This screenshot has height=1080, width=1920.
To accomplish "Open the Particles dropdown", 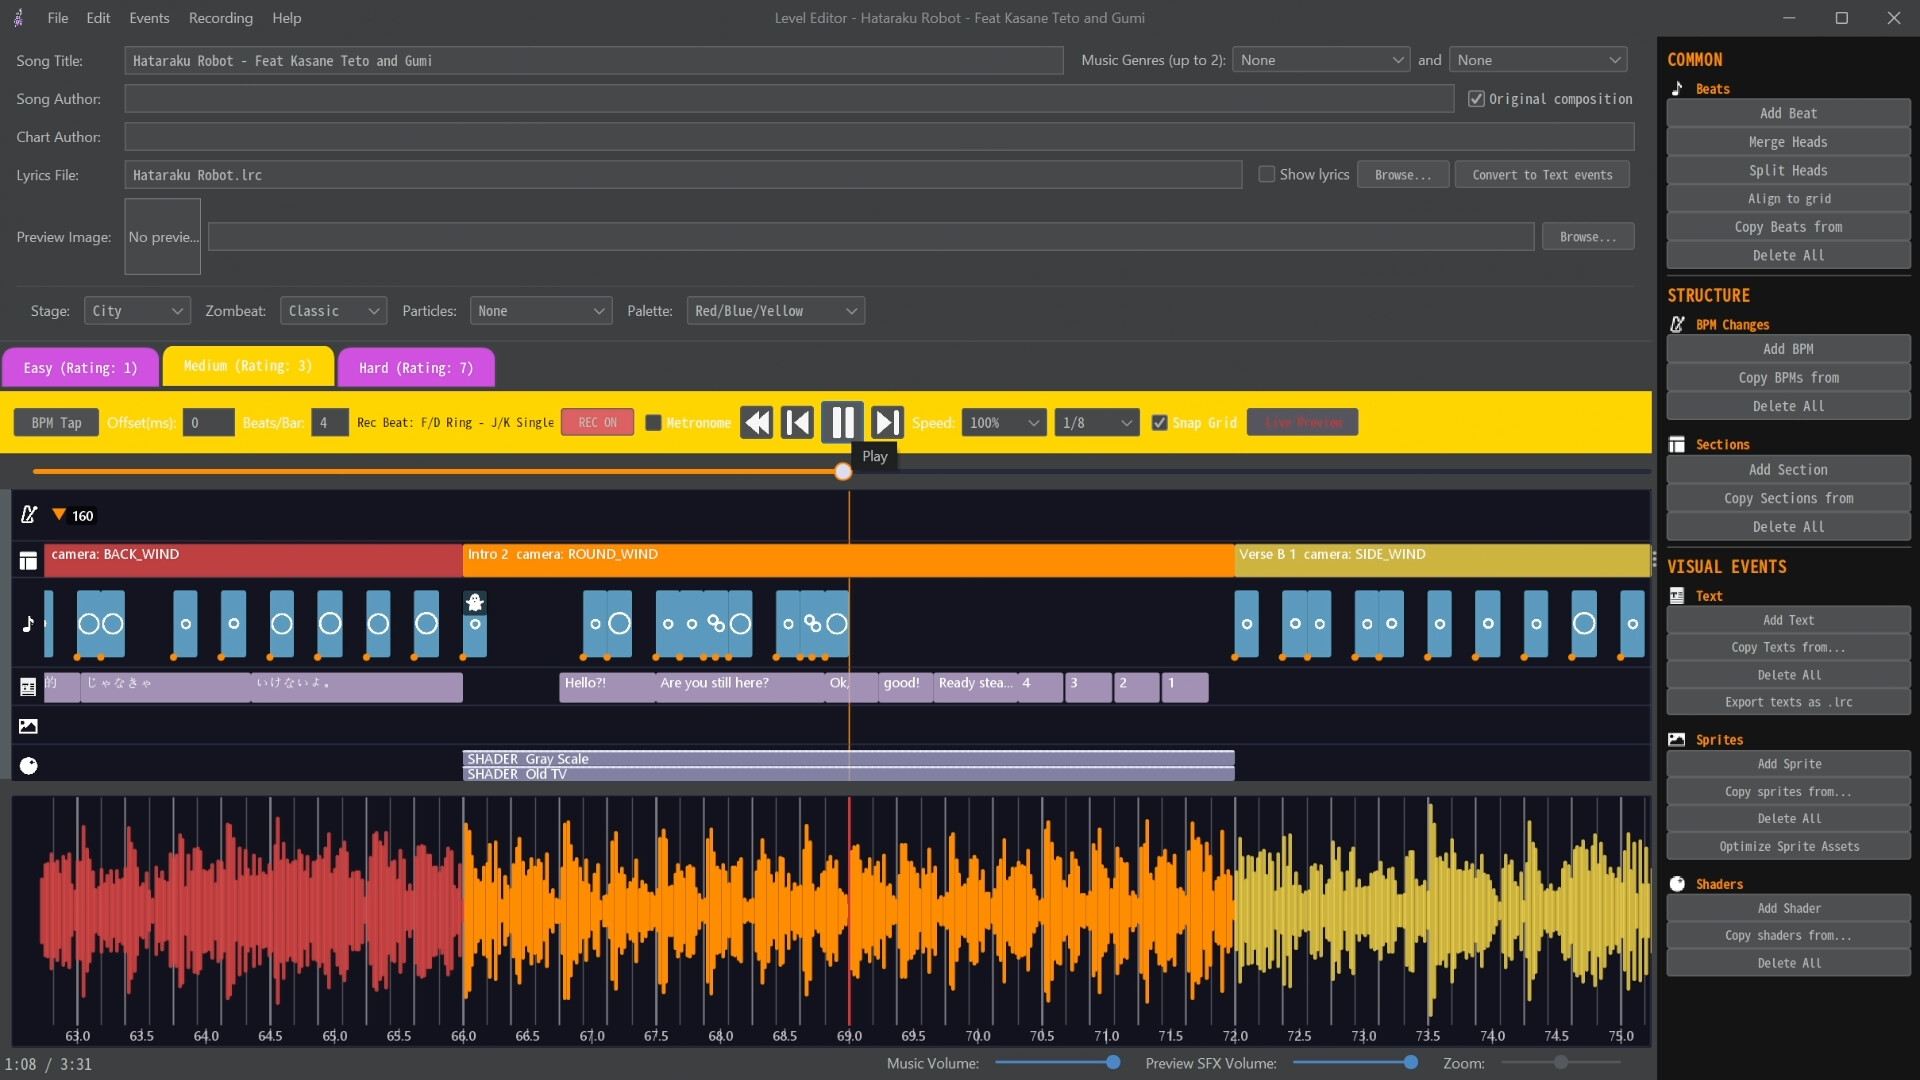I will coord(540,311).
